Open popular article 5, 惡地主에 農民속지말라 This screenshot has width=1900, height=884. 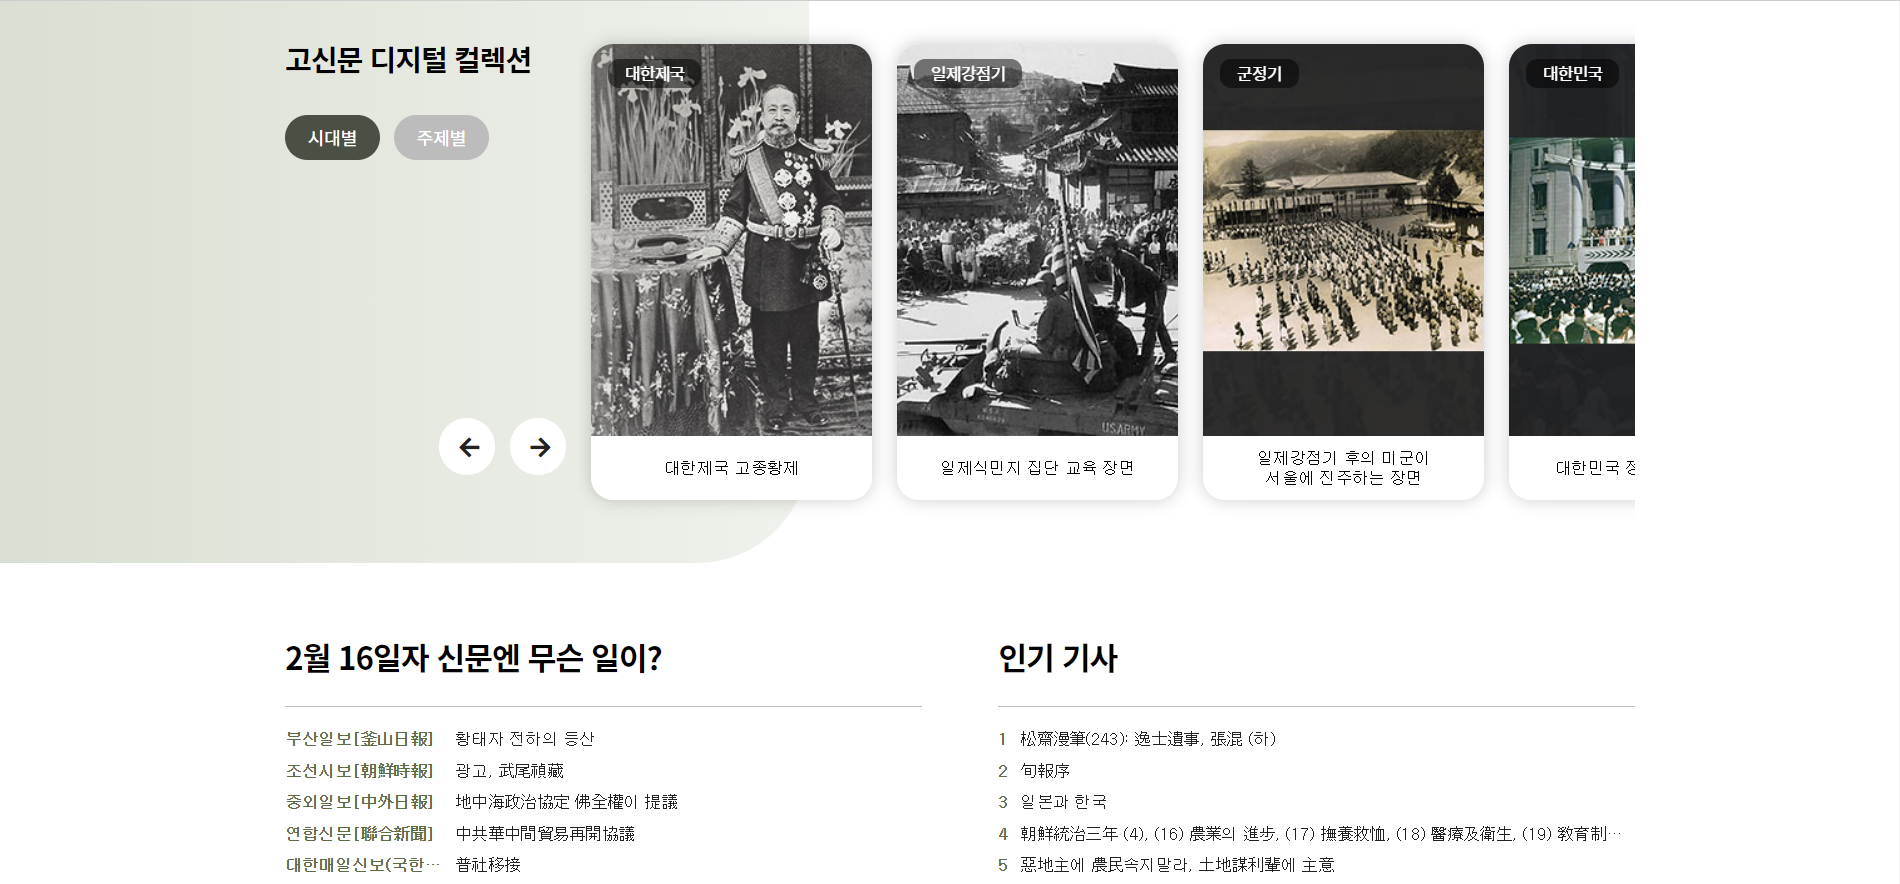1177,865
